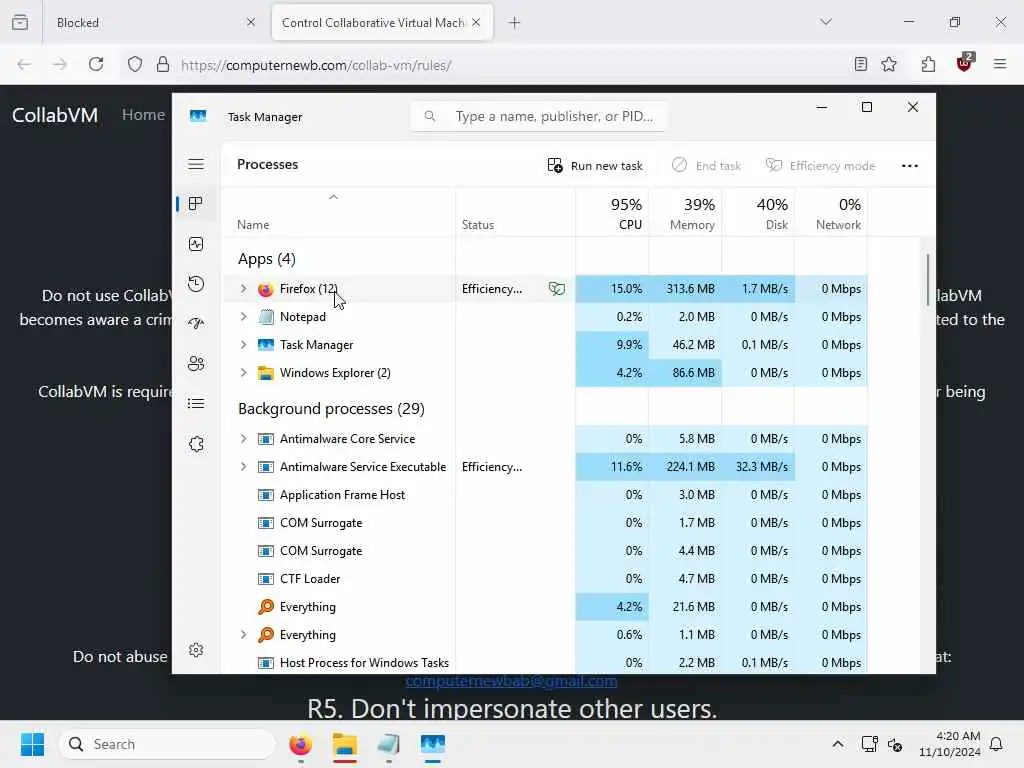Open the Notepad taskbar icon
1024x768 pixels.
point(389,744)
